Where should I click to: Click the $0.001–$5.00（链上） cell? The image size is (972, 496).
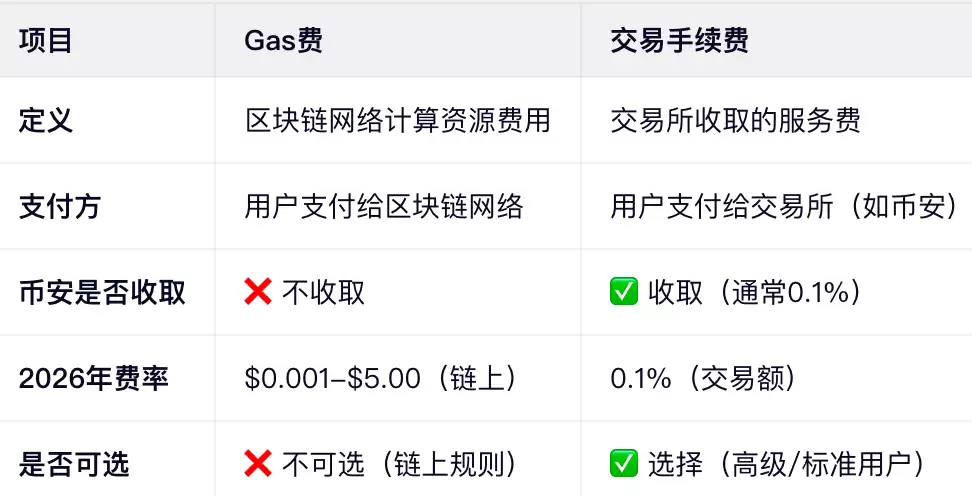tap(381, 379)
